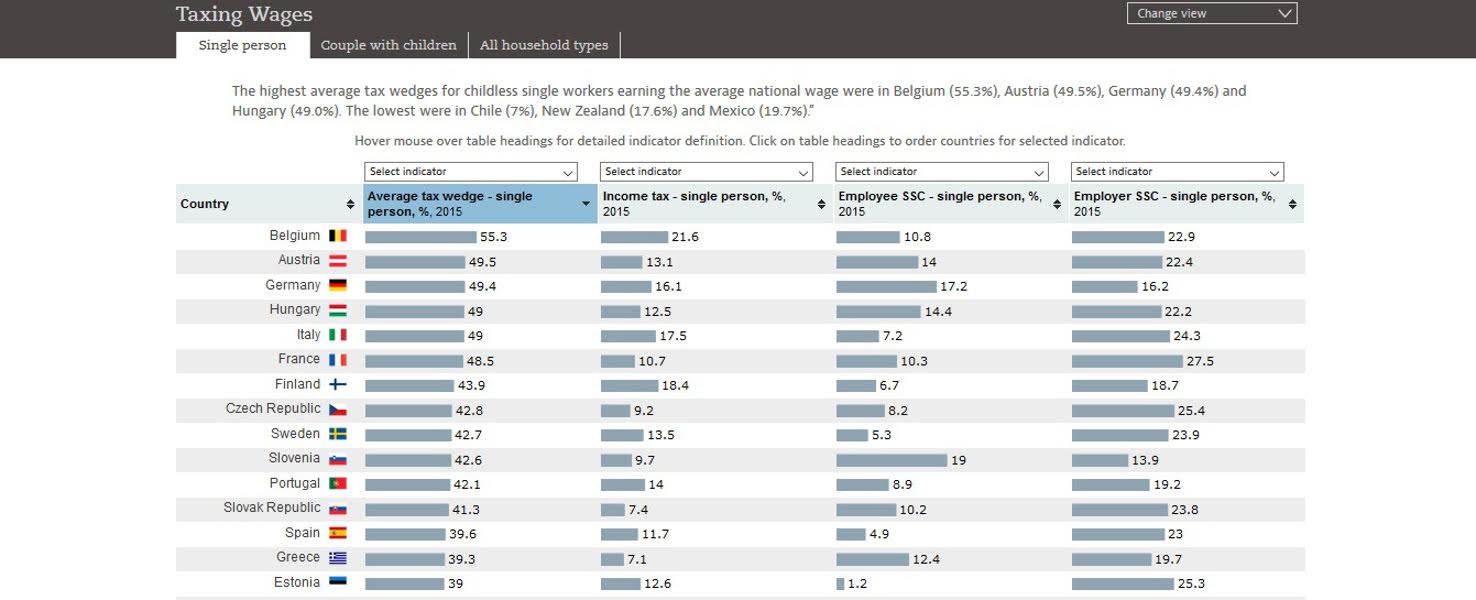
Task: Open indicator selector above Average tax wedge
Action: pyautogui.click(x=471, y=172)
